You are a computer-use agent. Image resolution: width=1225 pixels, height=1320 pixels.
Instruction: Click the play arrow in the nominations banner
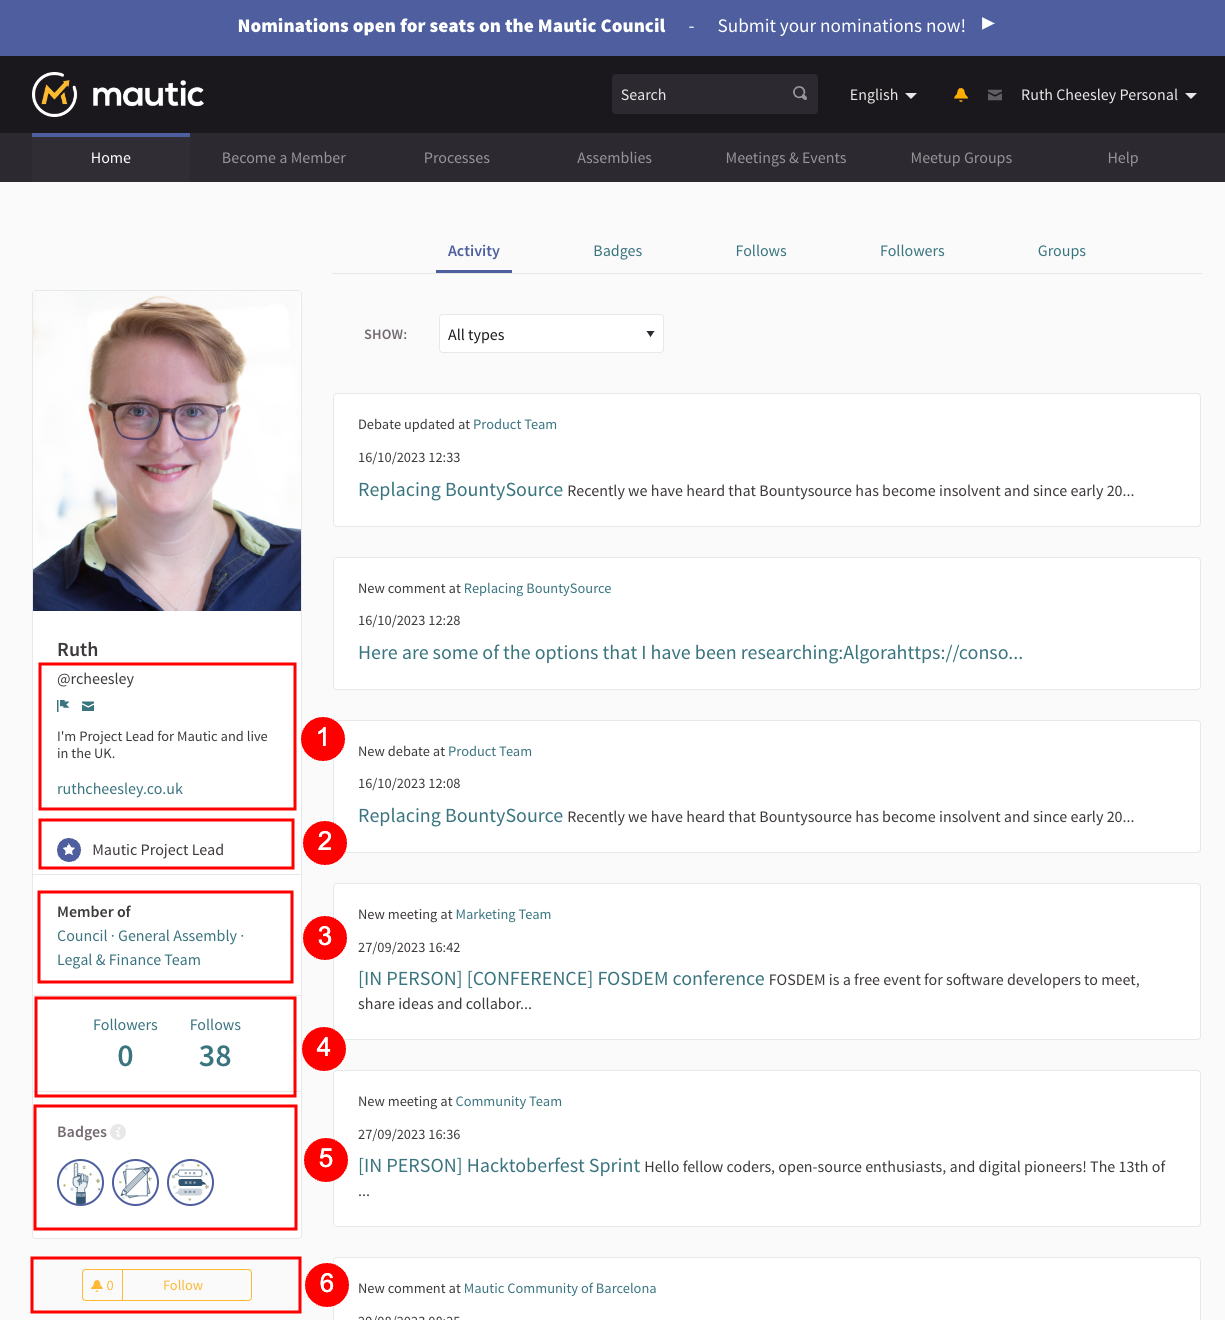click(988, 24)
